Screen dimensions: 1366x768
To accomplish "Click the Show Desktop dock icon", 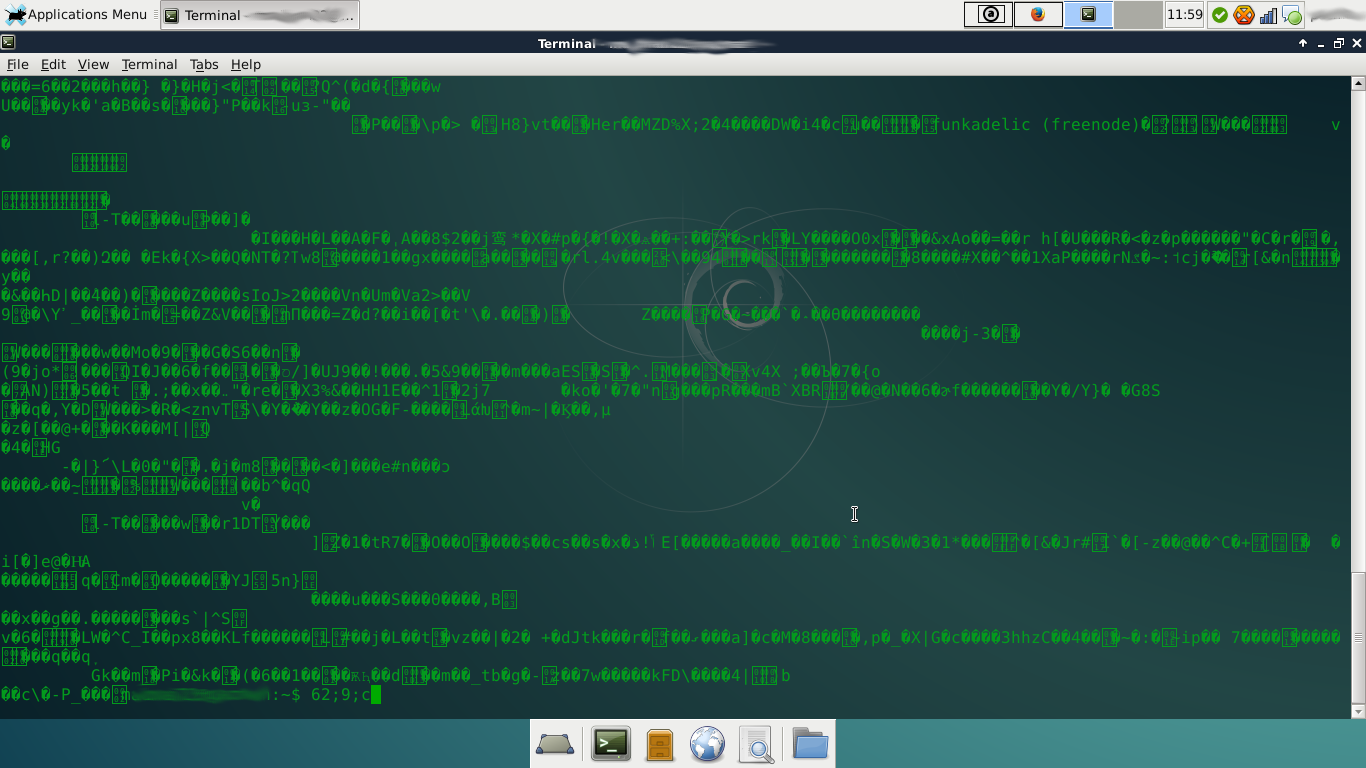I will 555,744.
